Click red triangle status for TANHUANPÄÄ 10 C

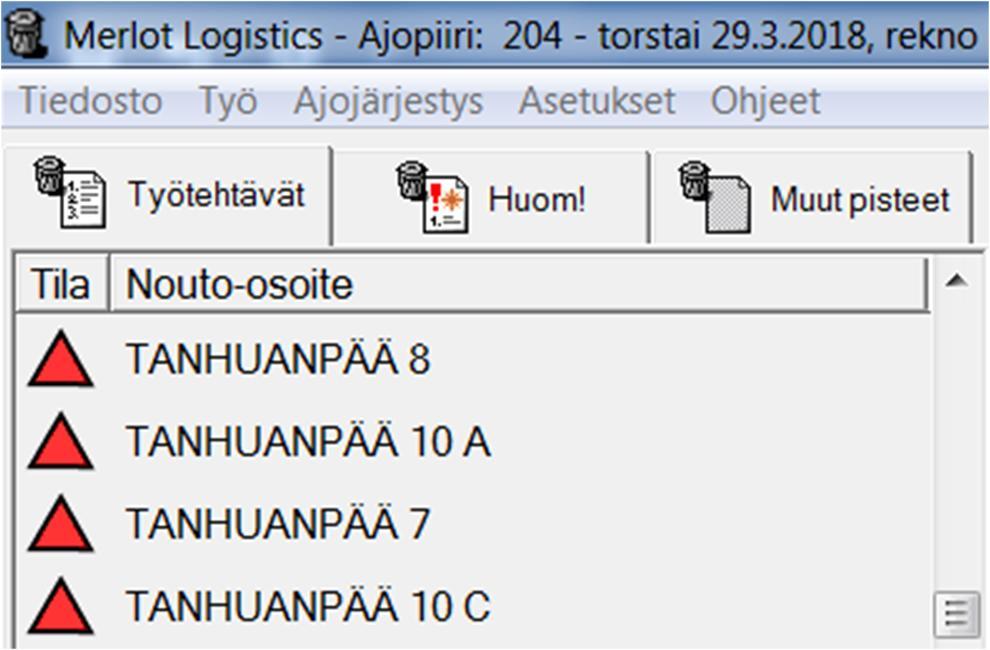tap(60, 607)
